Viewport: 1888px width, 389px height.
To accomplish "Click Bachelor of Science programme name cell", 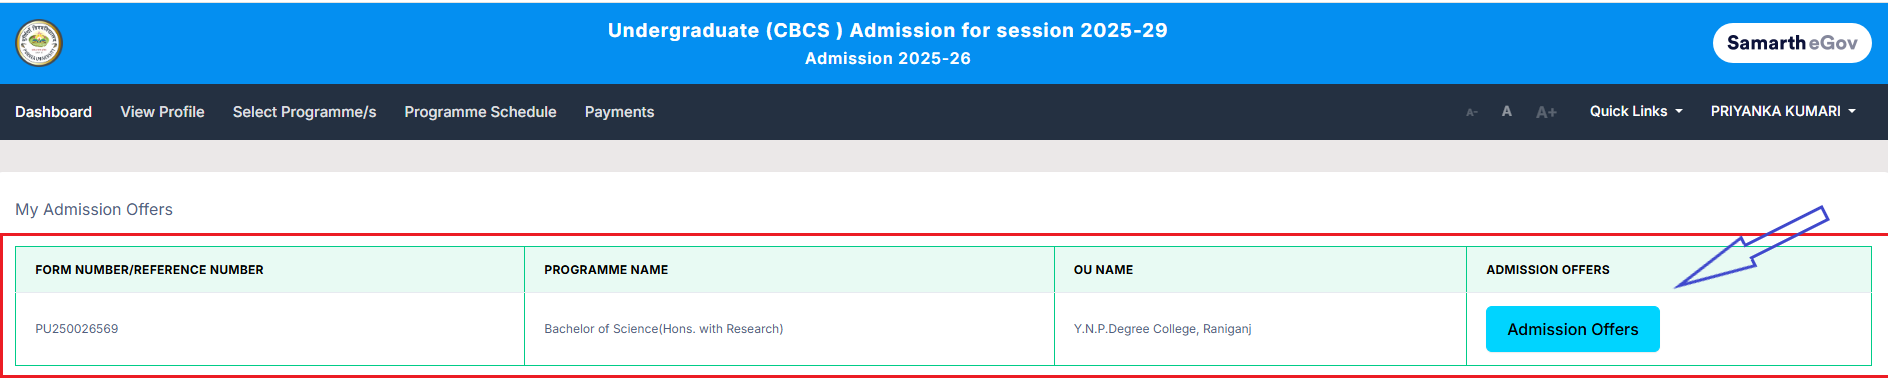I will pyautogui.click(x=789, y=329).
